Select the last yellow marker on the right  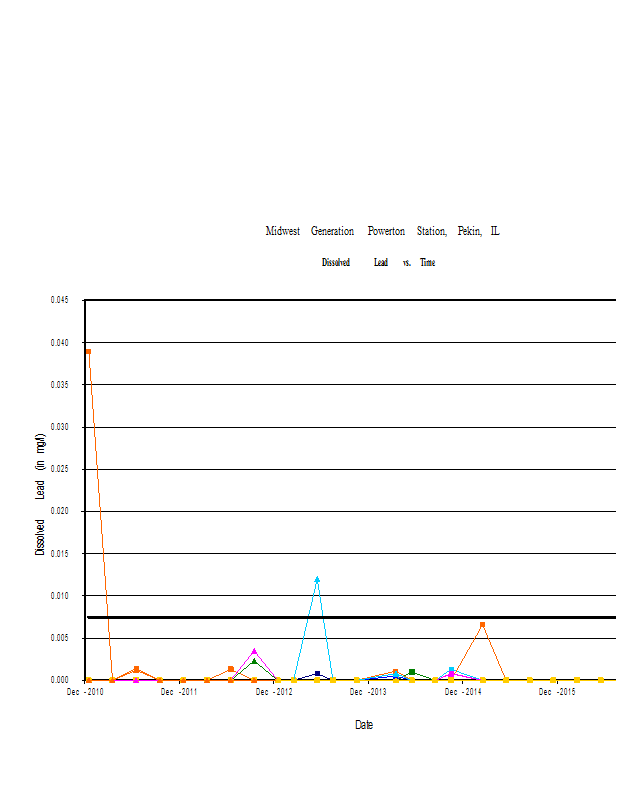[600, 680]
